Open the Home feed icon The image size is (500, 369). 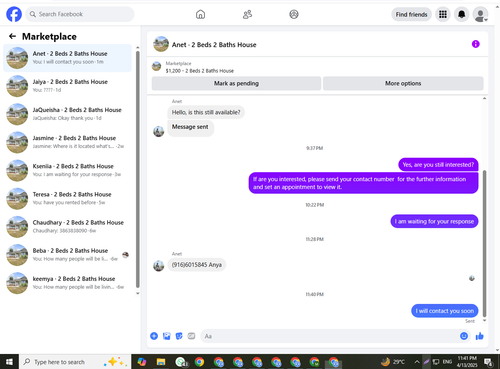coord(200,14)
